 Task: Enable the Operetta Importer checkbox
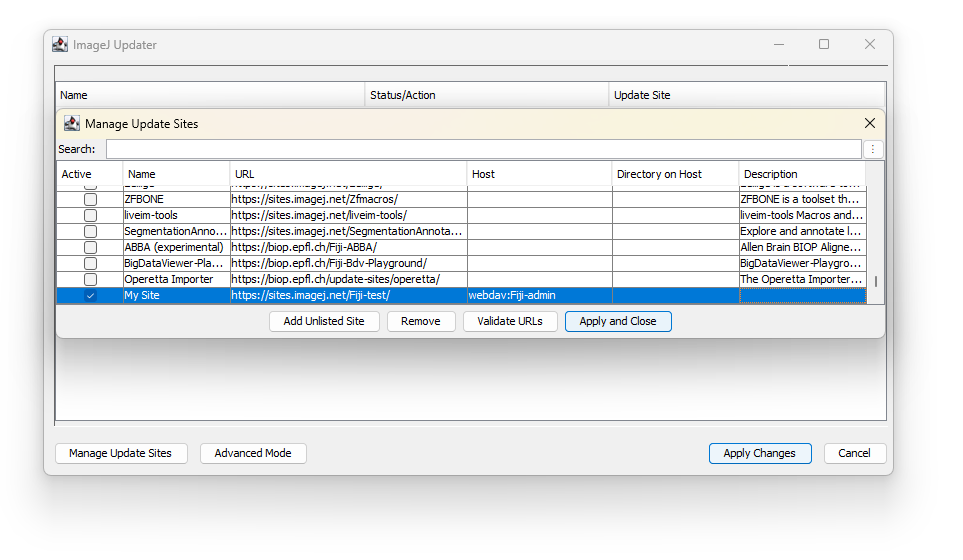[90, 279]
